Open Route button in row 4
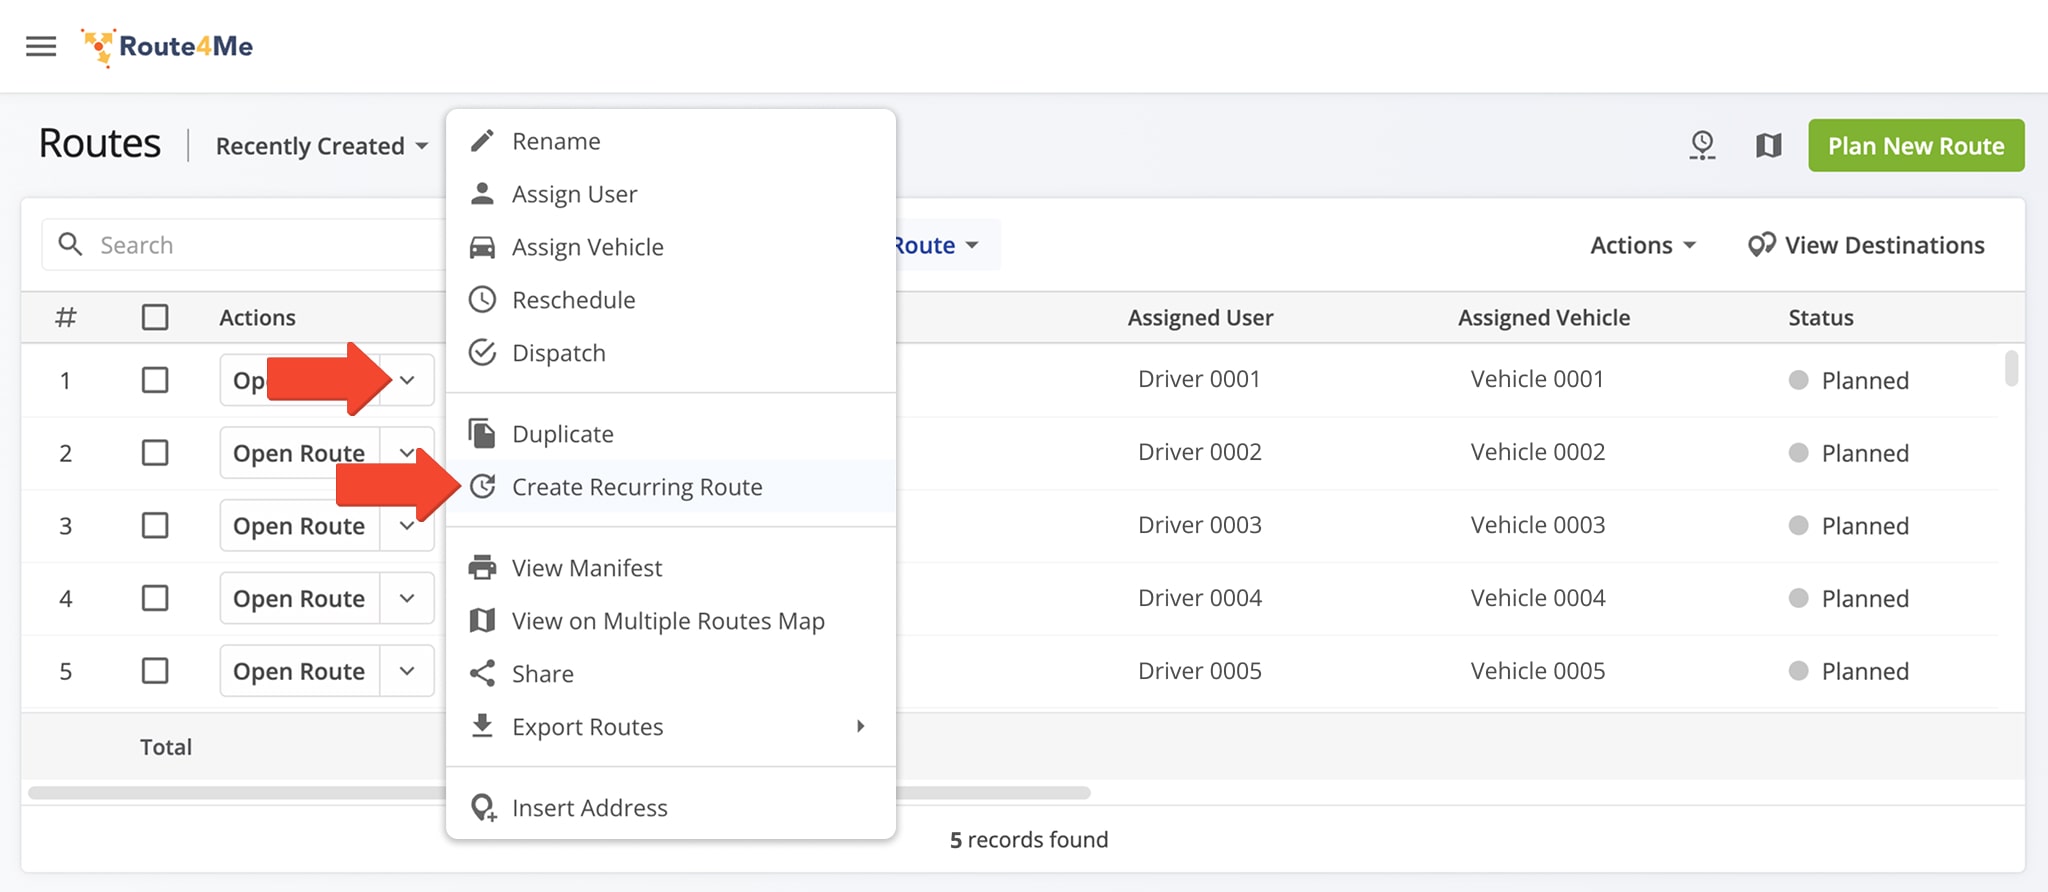 point(299,598)
